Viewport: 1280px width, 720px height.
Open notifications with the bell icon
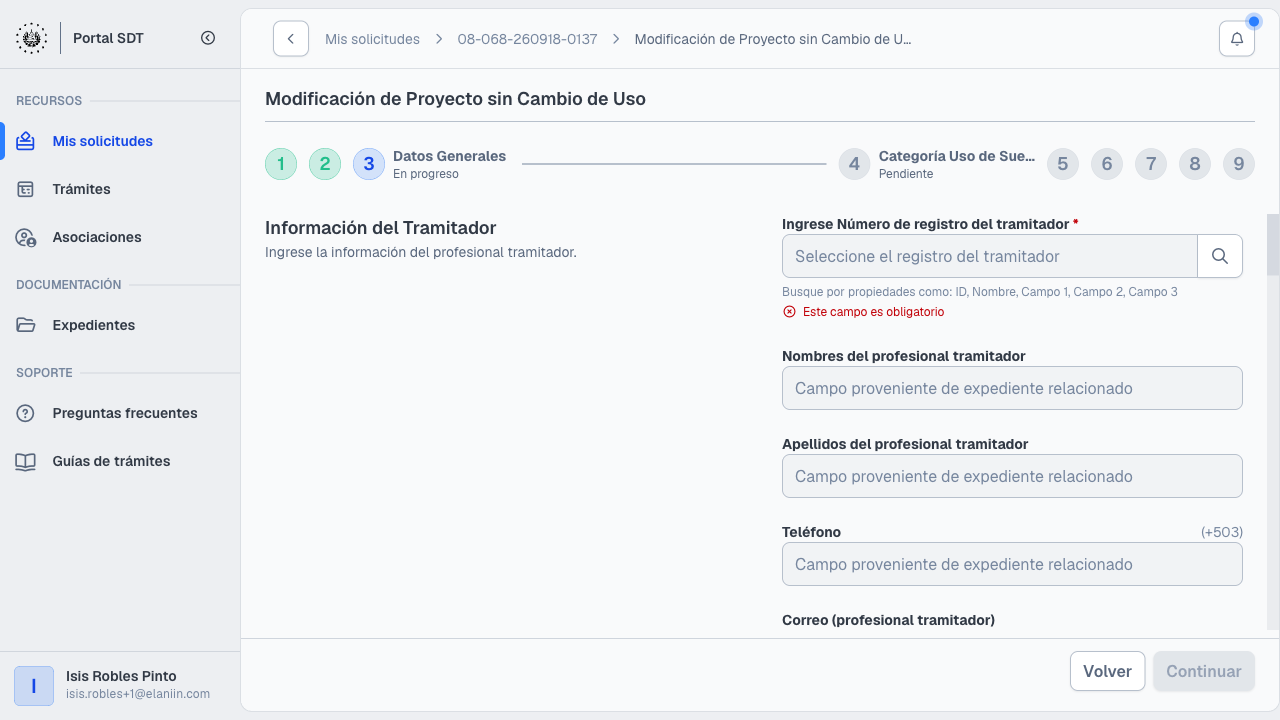pos(1237,39)
